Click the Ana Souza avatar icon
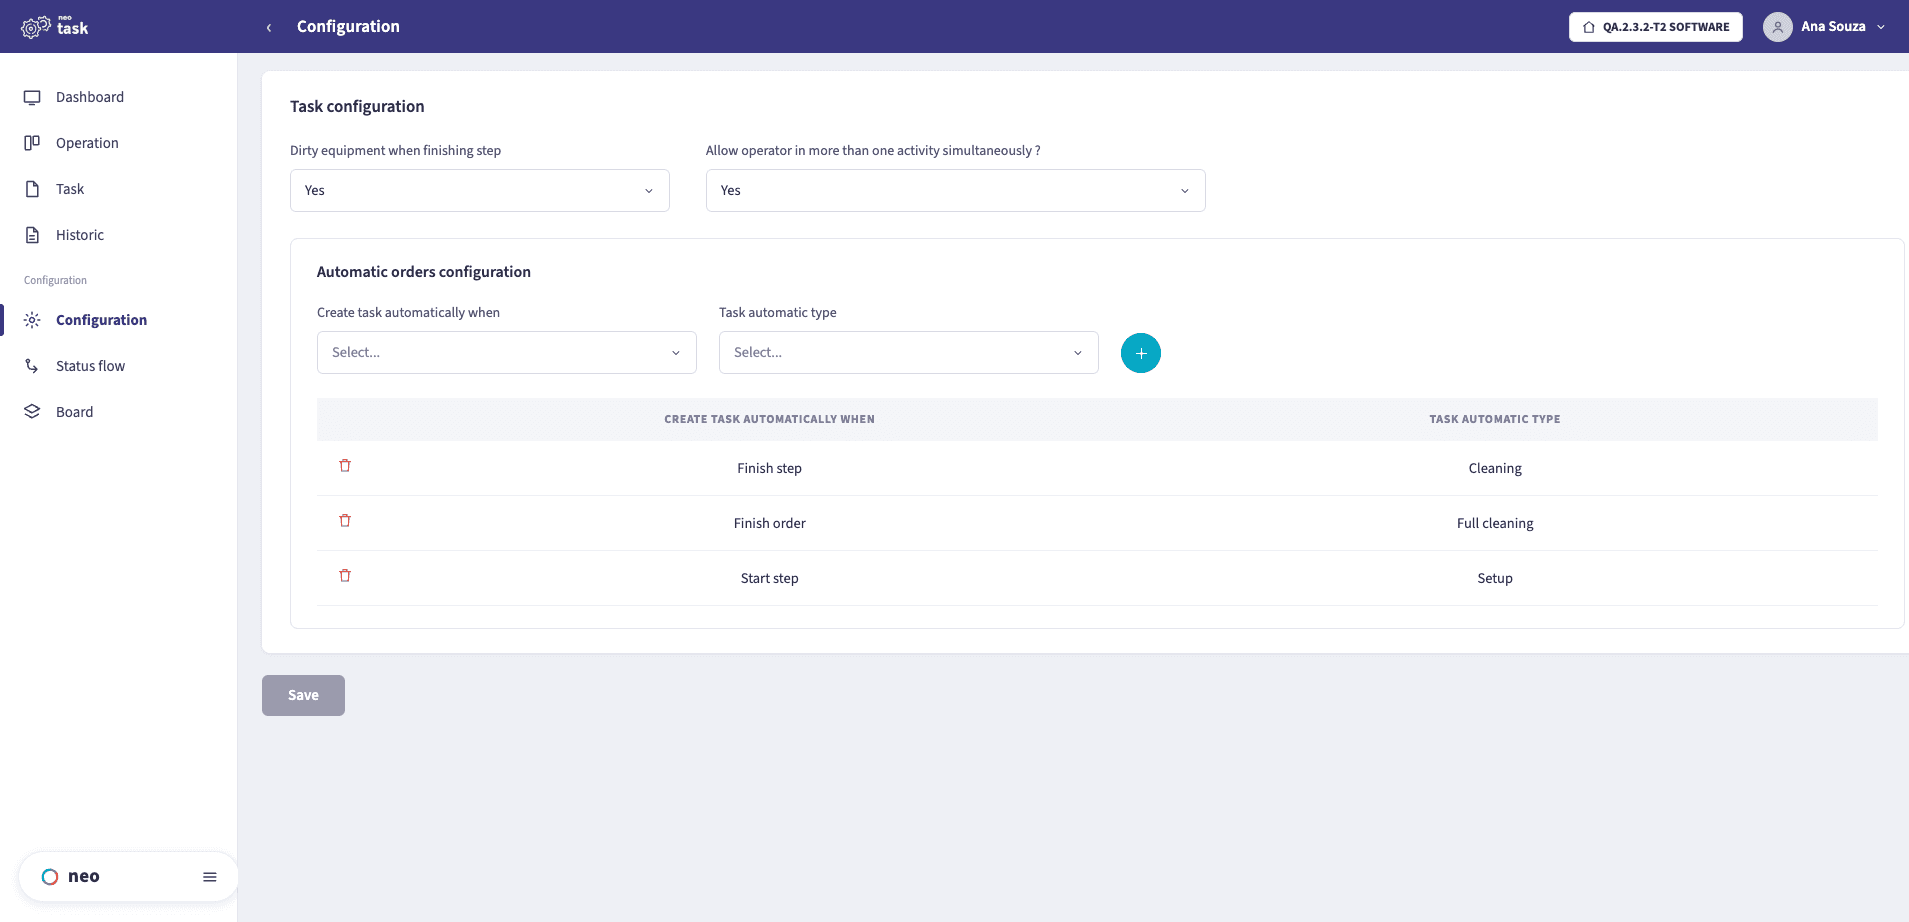The height and width of the screenshot is (922, 1909). [x=1777, y=27]
